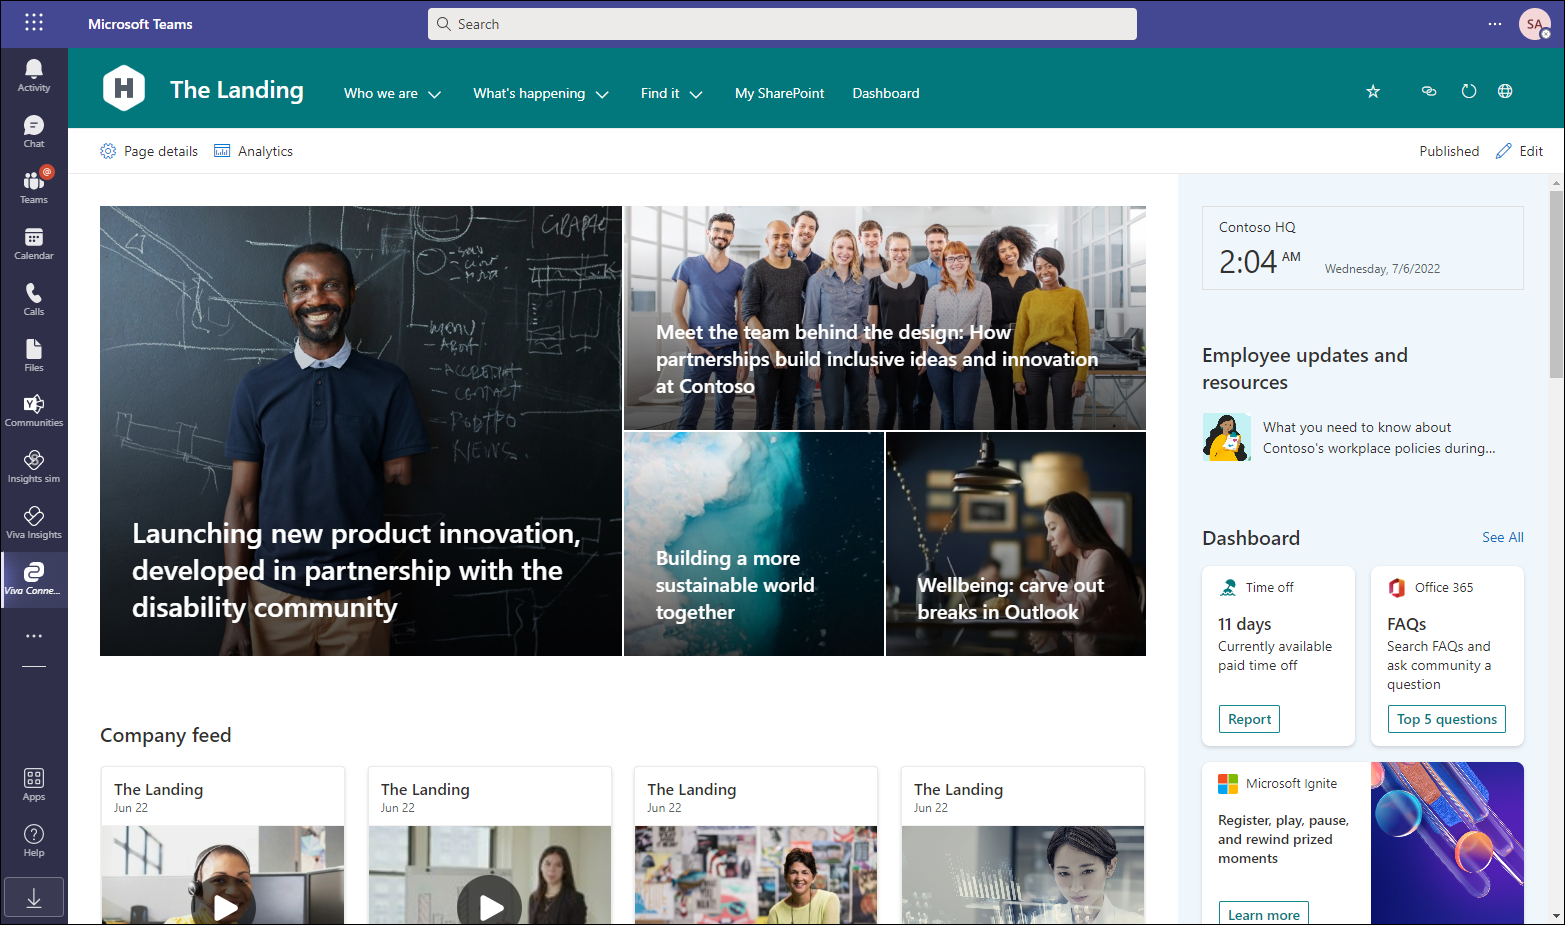Open the Office 365 FAQs card
The height and width of the screenshot is (925, 1565).
(1447, 656)
